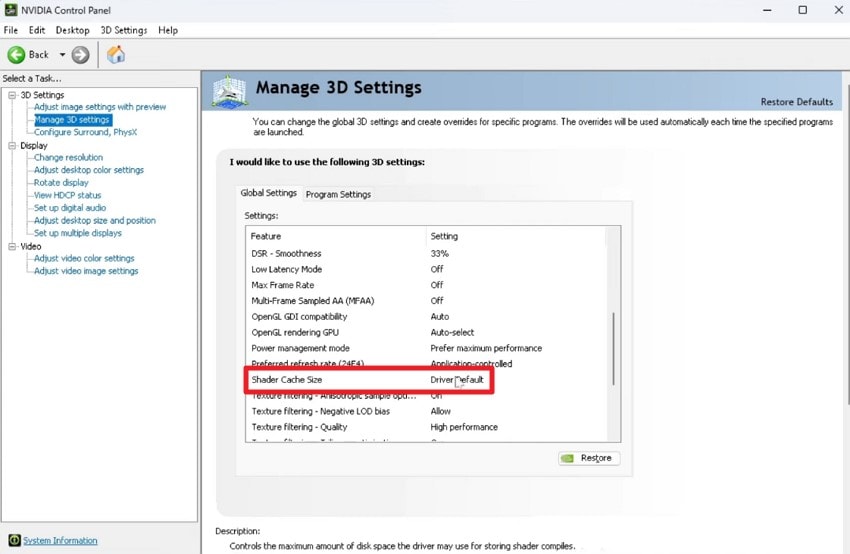Click the Restore Defaults link
The height and width of the screenshot is (554, 850).
click(796, 102)
